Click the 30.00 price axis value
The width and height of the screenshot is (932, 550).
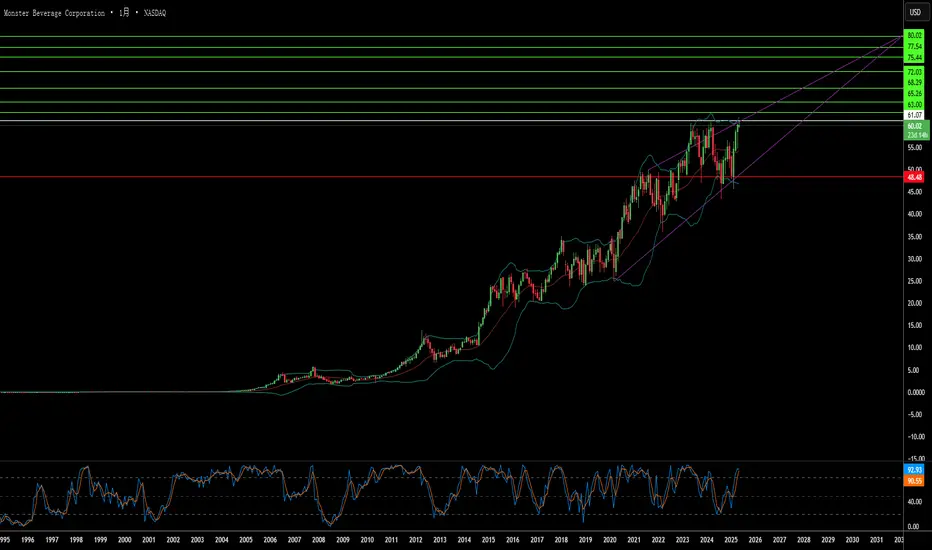point(915,259)
